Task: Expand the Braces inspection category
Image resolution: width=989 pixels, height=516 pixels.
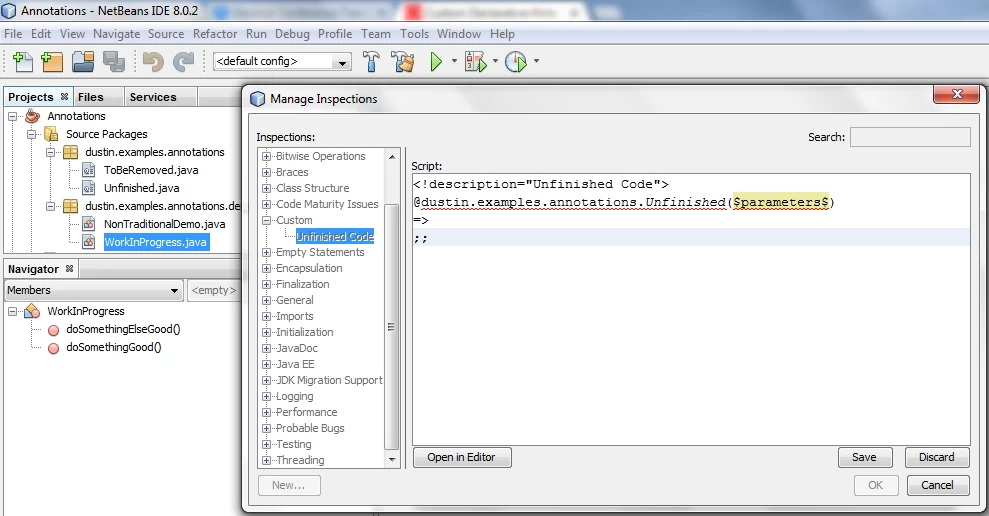Action: pos(266,172)
